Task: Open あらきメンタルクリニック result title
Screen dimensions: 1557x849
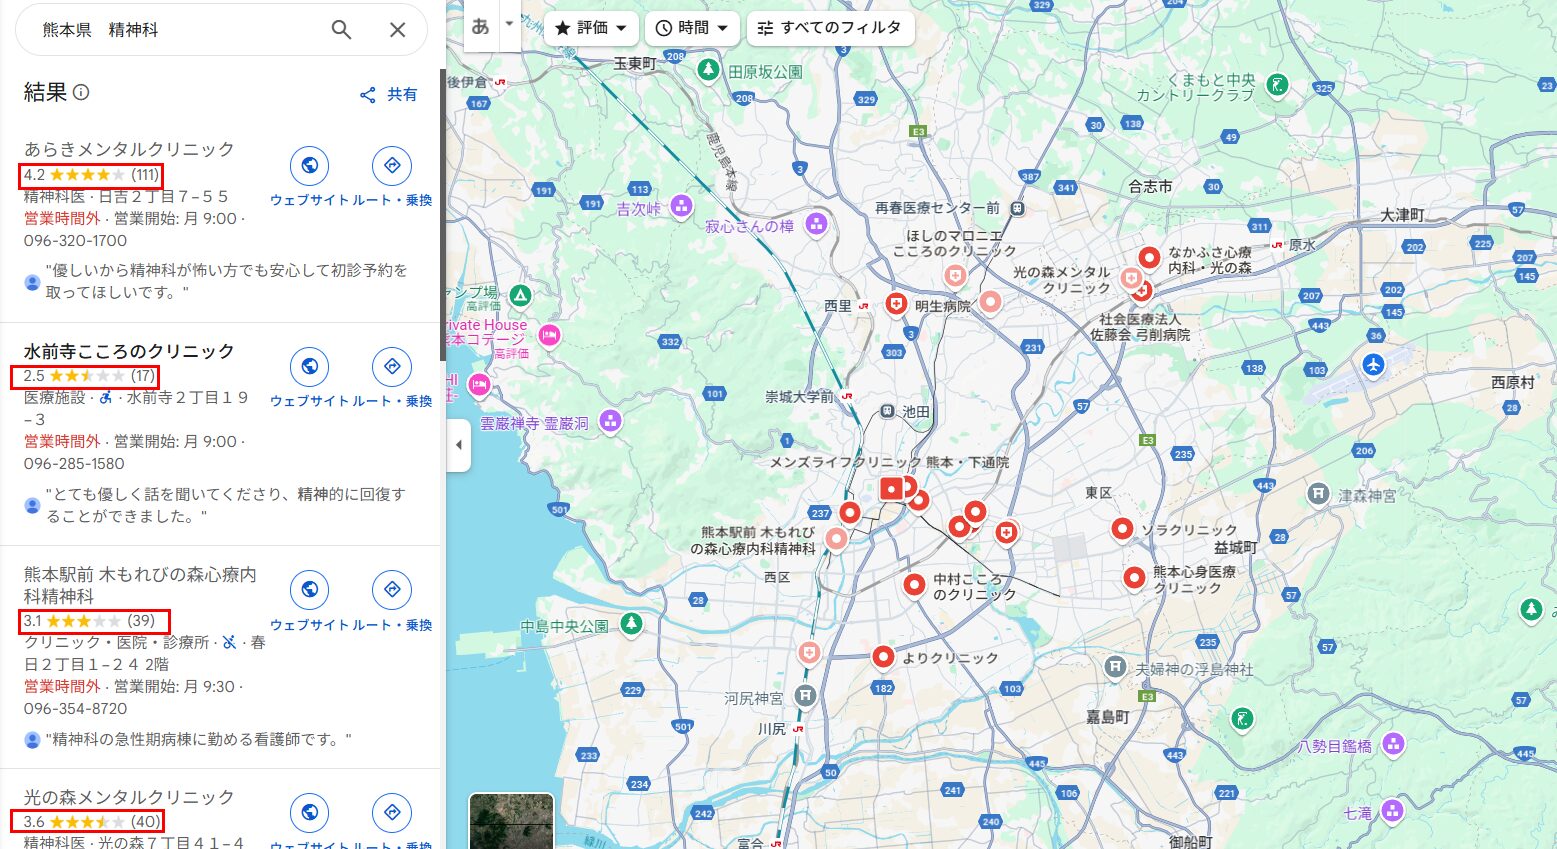Action: (129, 149)
